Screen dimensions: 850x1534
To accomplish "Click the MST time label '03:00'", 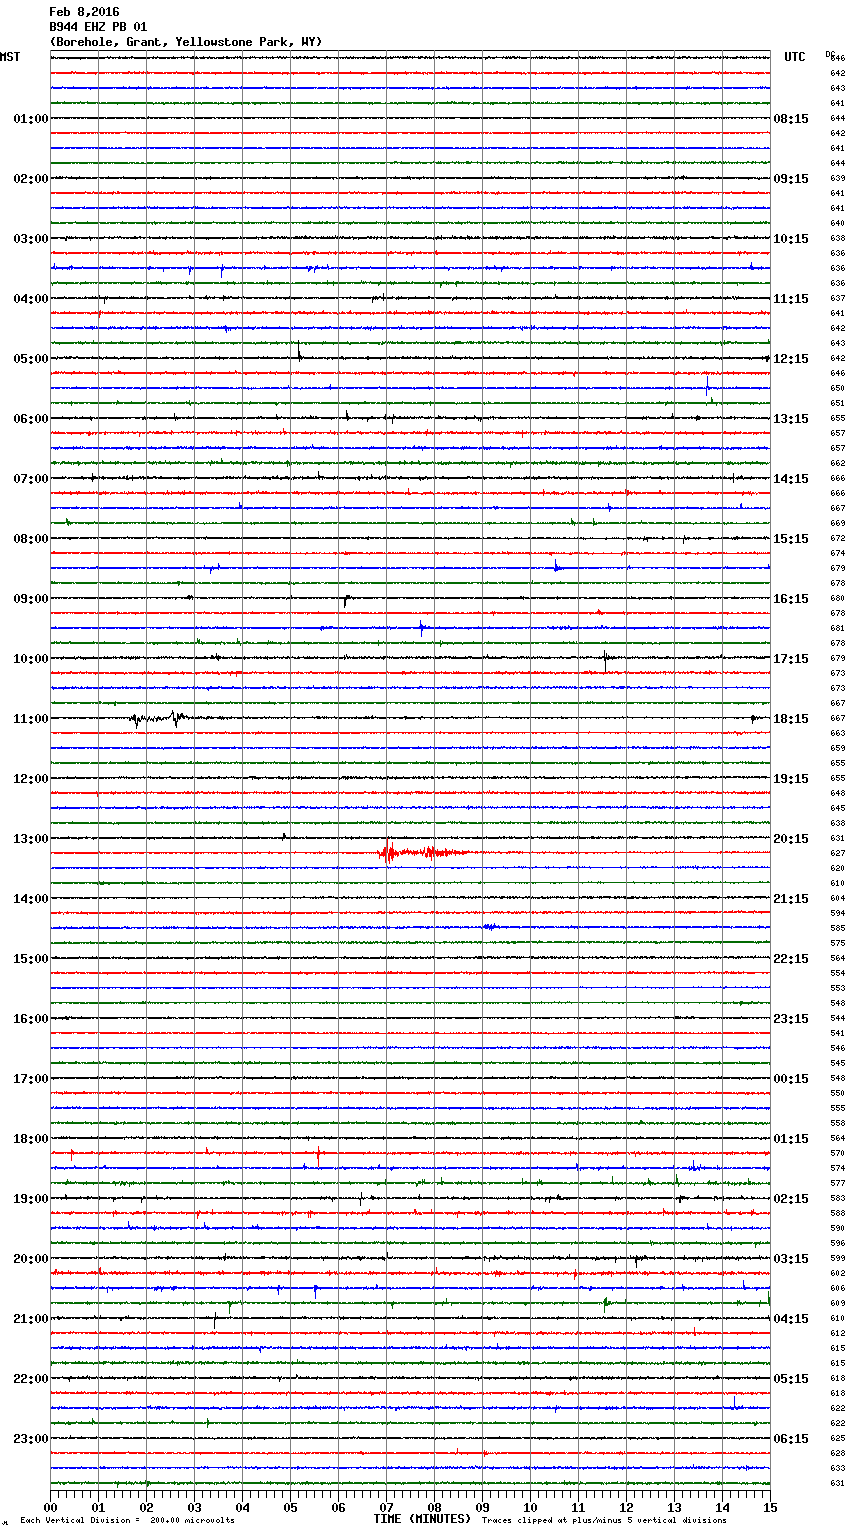I will pos(31,239).
